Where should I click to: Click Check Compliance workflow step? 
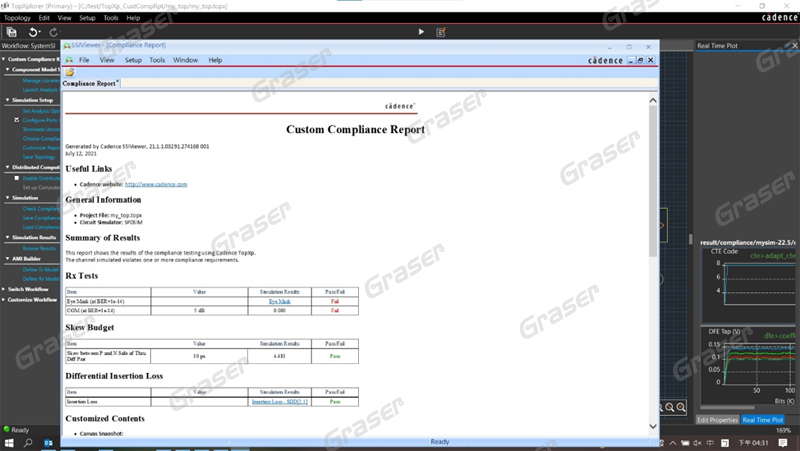click(41, 209)
